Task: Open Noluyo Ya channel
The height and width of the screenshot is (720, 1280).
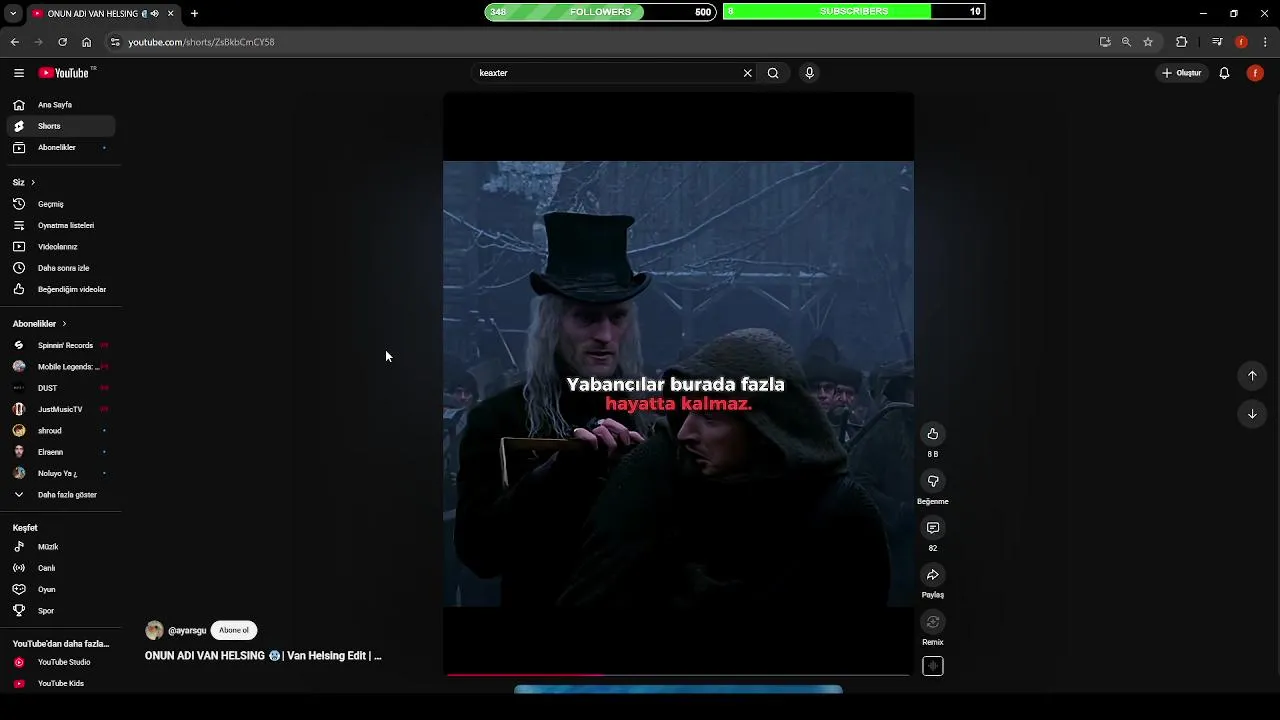Action: click(61, 474)
